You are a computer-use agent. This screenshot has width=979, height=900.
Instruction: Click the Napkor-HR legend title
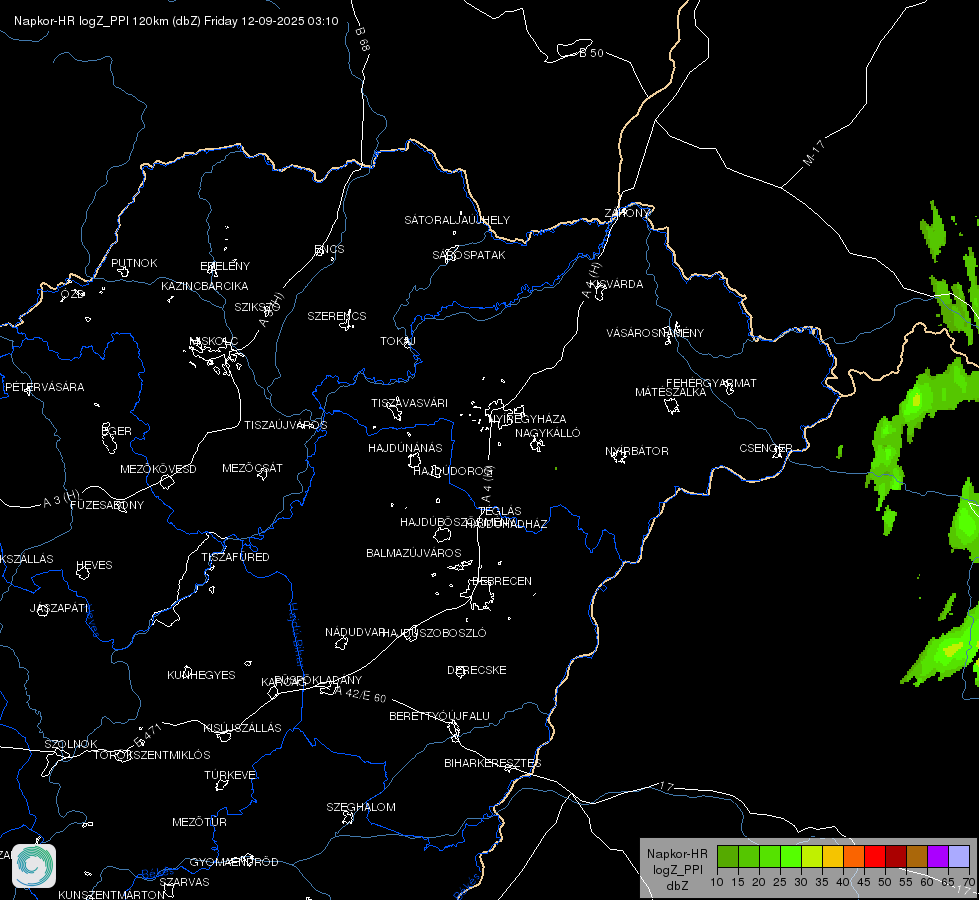pos(677,854)
